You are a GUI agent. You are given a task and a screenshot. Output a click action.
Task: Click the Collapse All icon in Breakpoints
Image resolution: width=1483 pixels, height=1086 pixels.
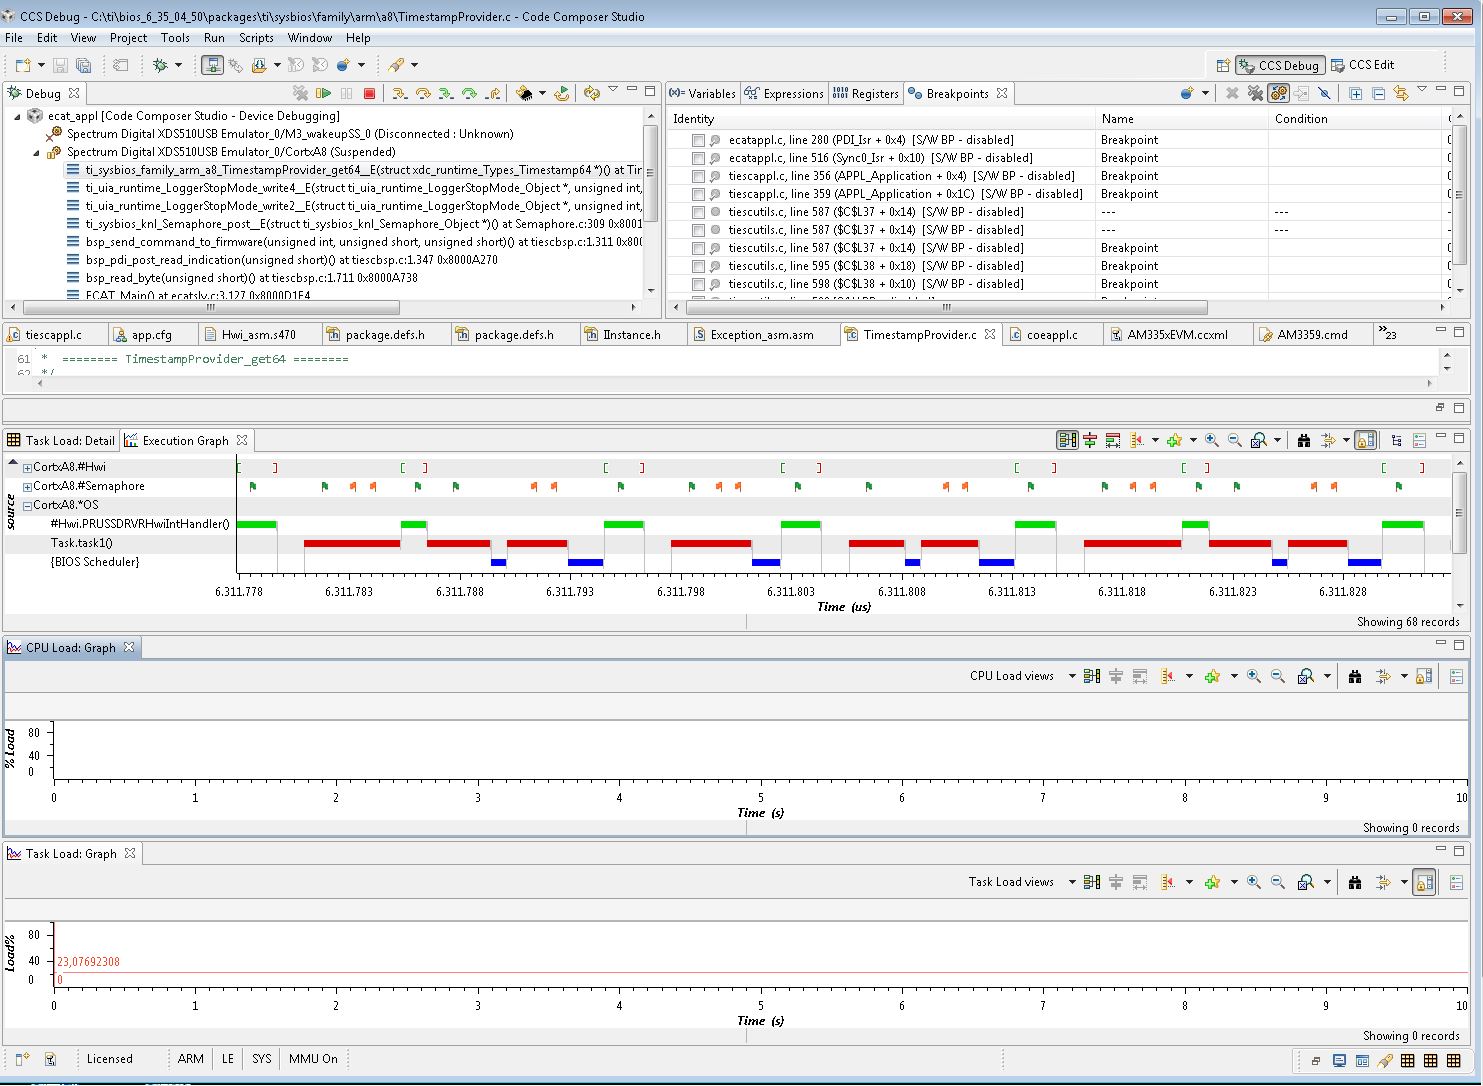click(1378, 93)
